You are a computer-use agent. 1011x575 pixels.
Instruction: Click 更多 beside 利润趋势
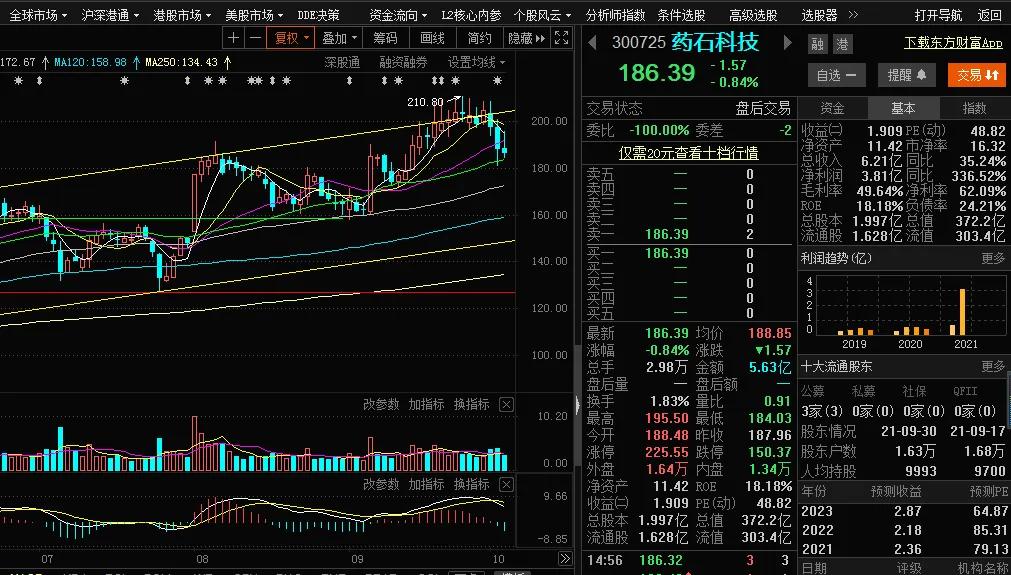[993, 258]
